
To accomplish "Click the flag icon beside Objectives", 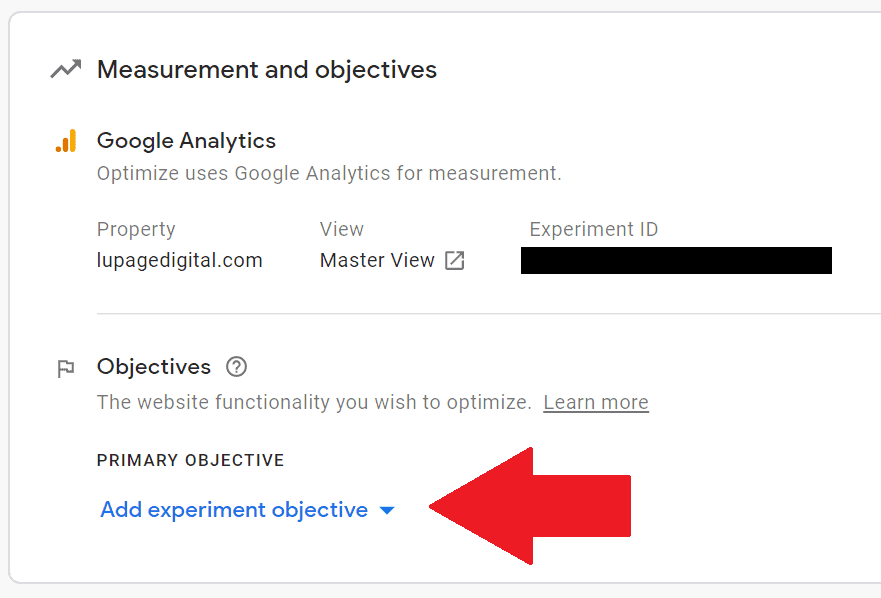I will click(x=66, y=369).
